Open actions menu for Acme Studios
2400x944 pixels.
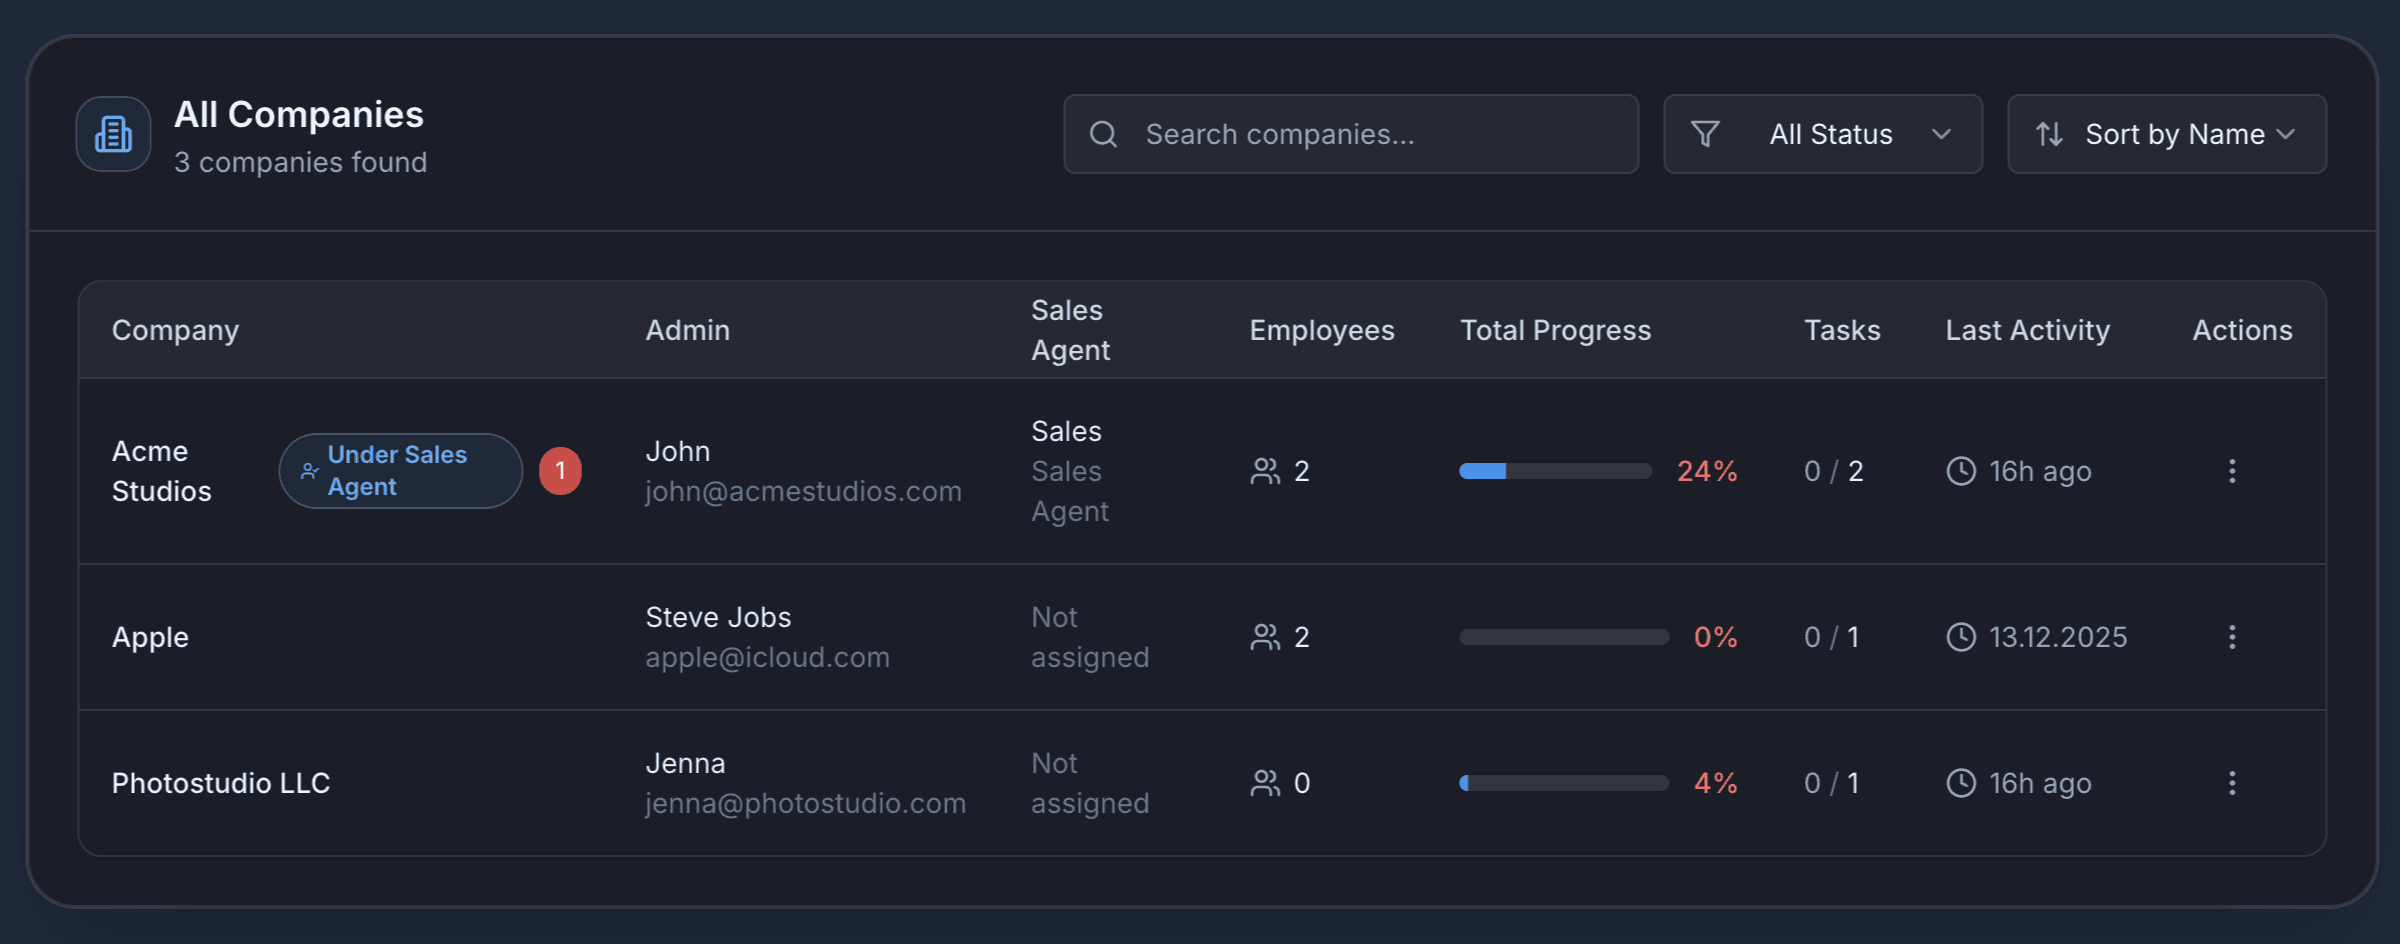pyautogui.click(x=2231, y=471)
